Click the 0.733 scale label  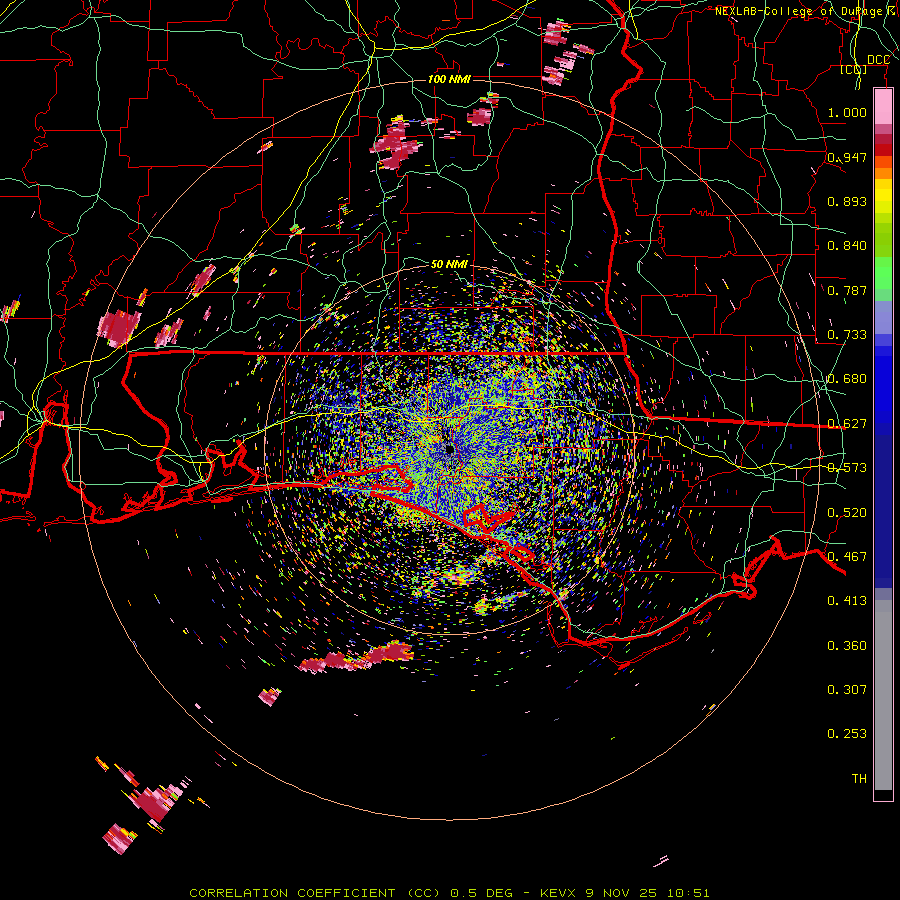[847, 335]
